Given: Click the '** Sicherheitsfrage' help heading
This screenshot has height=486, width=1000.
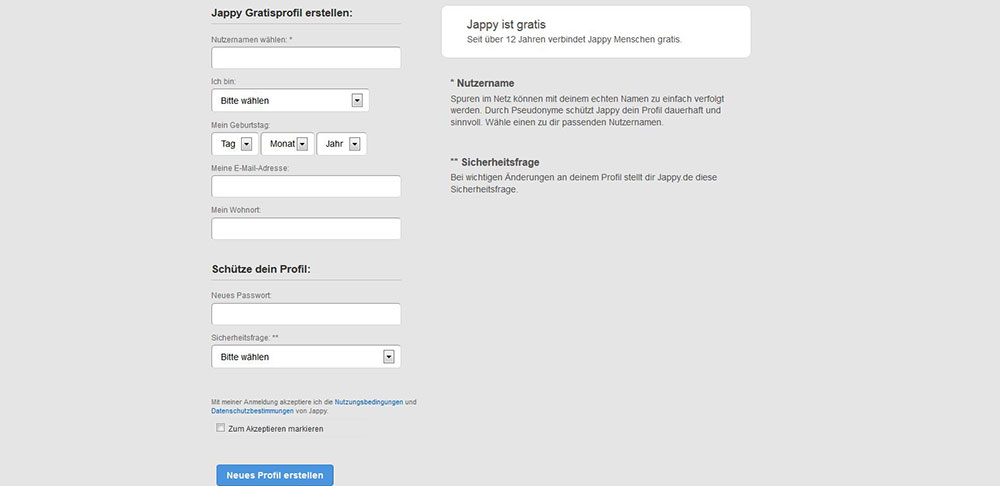Looking at the screenshot, I should 496,161.
